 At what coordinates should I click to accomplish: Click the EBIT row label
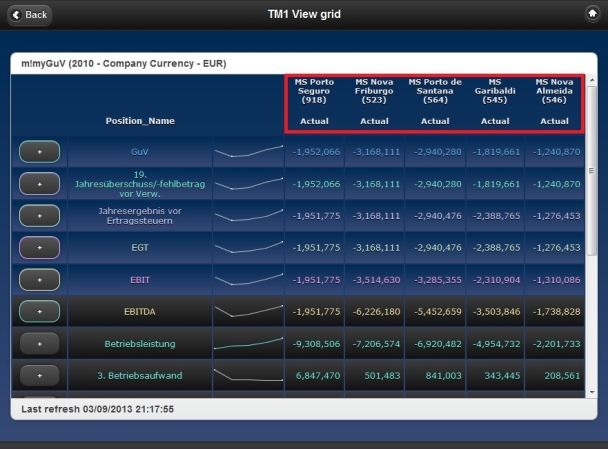coord(140,280)
